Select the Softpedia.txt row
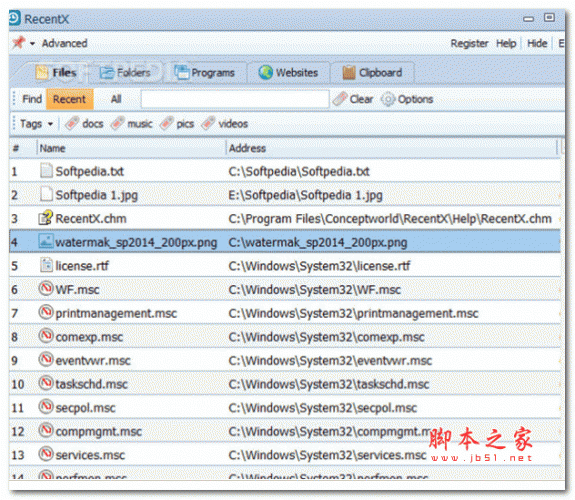The image size is (575, 500). [285, 171]
